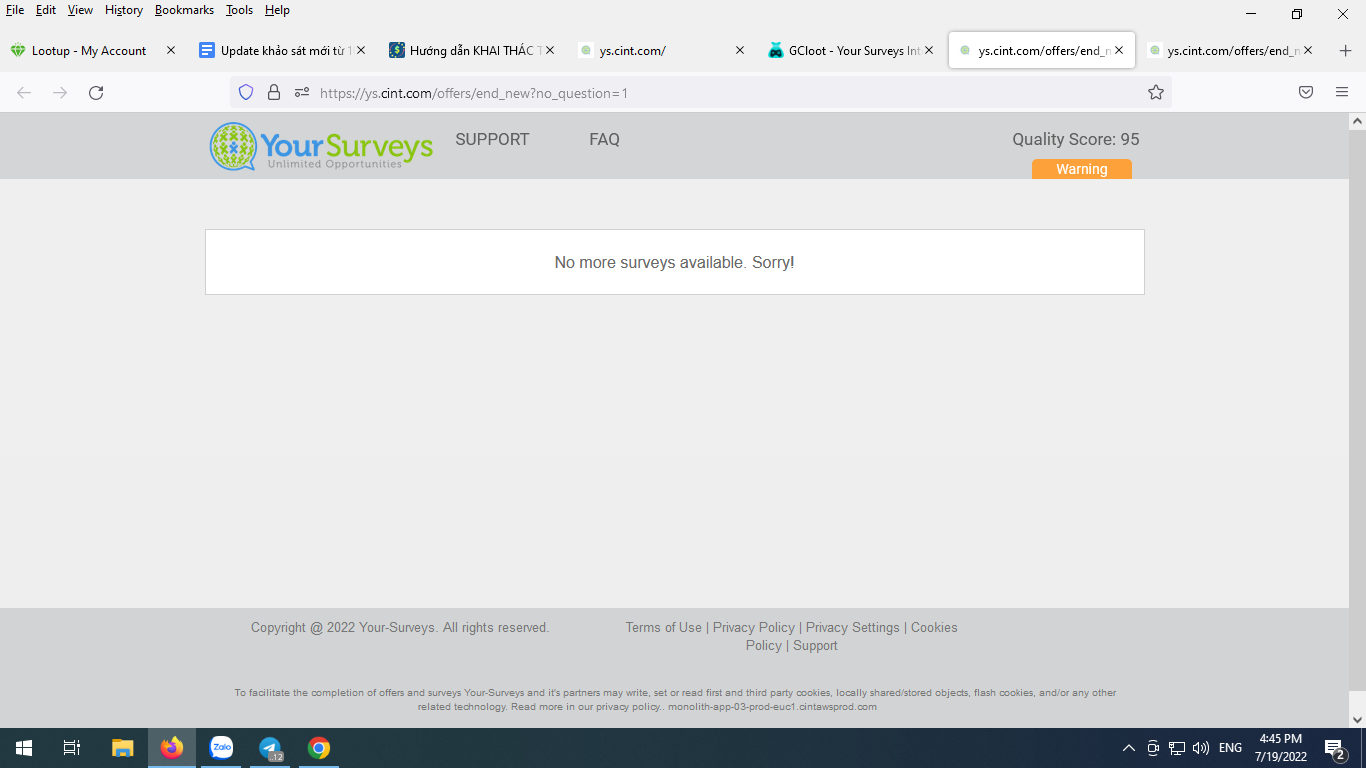Switch to the Lootup - My Account tab
Viewport: 1366px width, 768px height.
tap(92, 51)
